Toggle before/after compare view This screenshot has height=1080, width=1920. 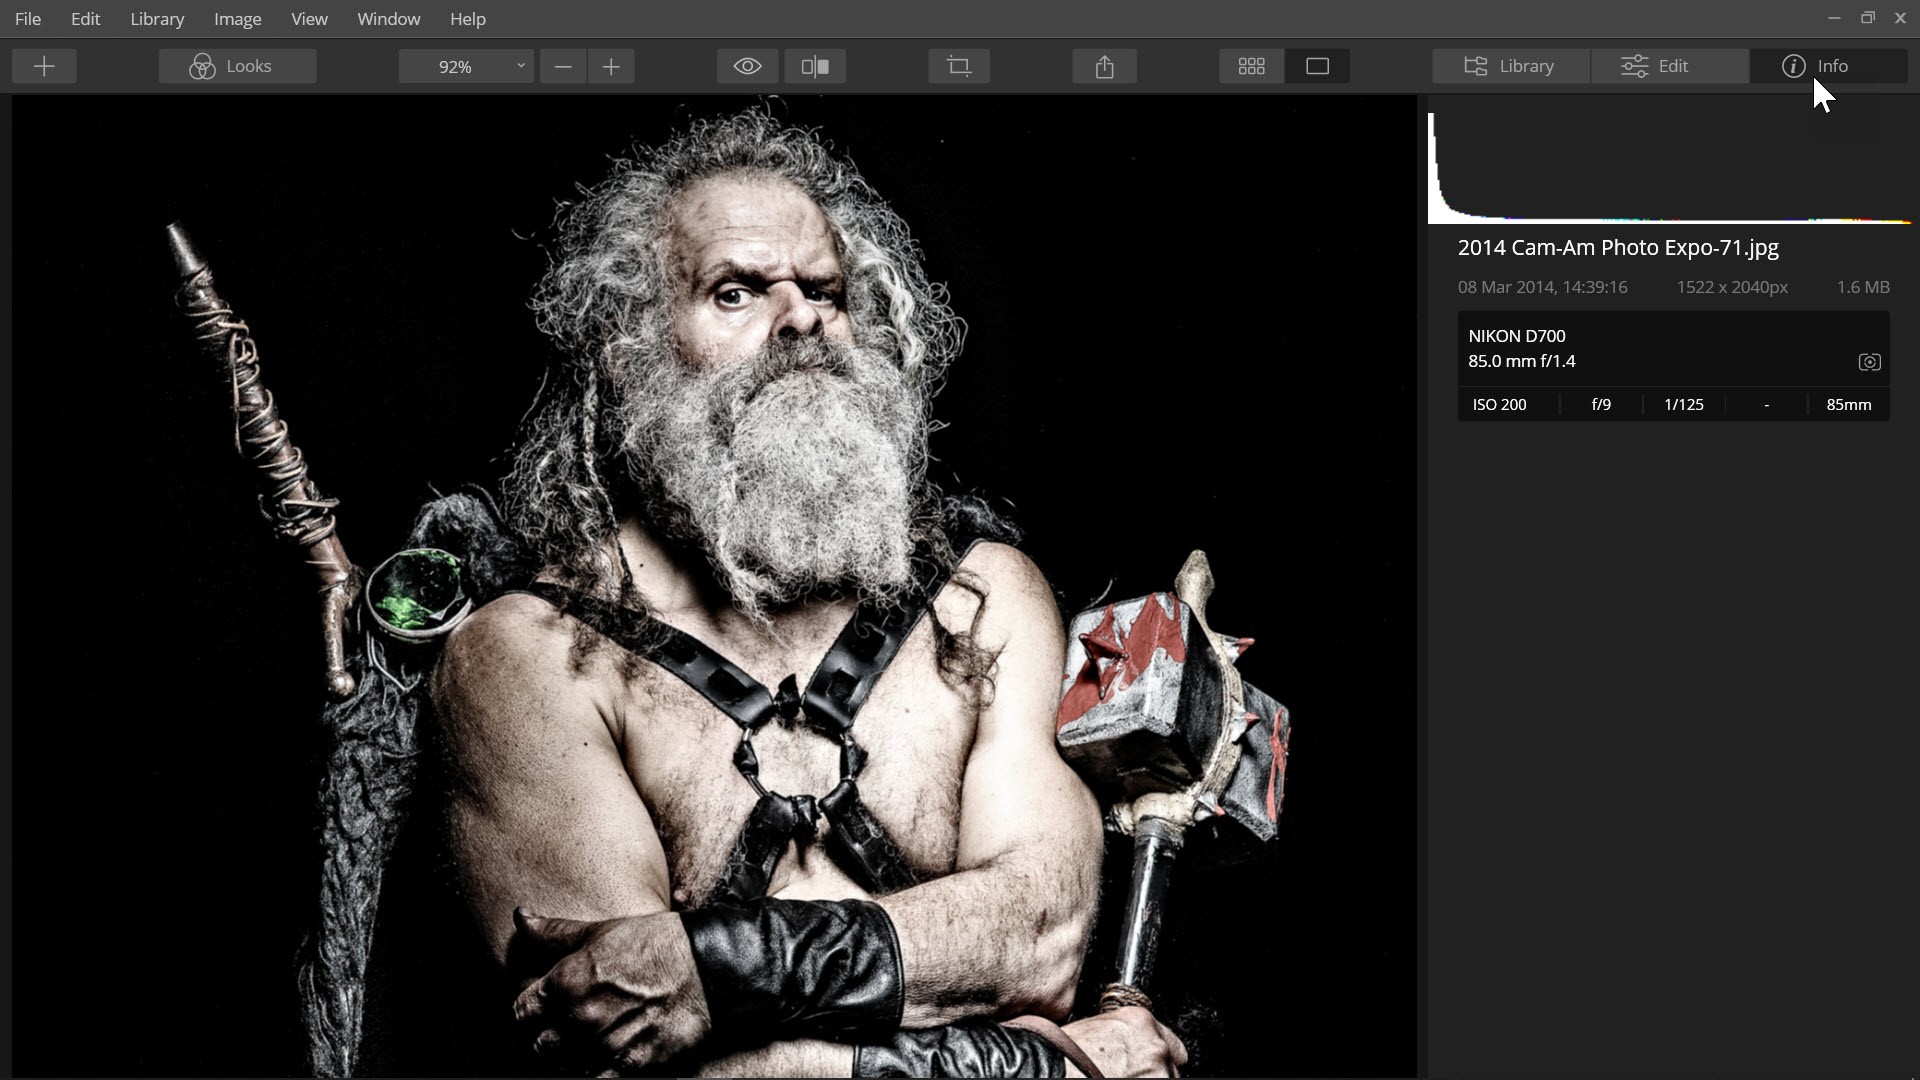(x=815, y=66)
